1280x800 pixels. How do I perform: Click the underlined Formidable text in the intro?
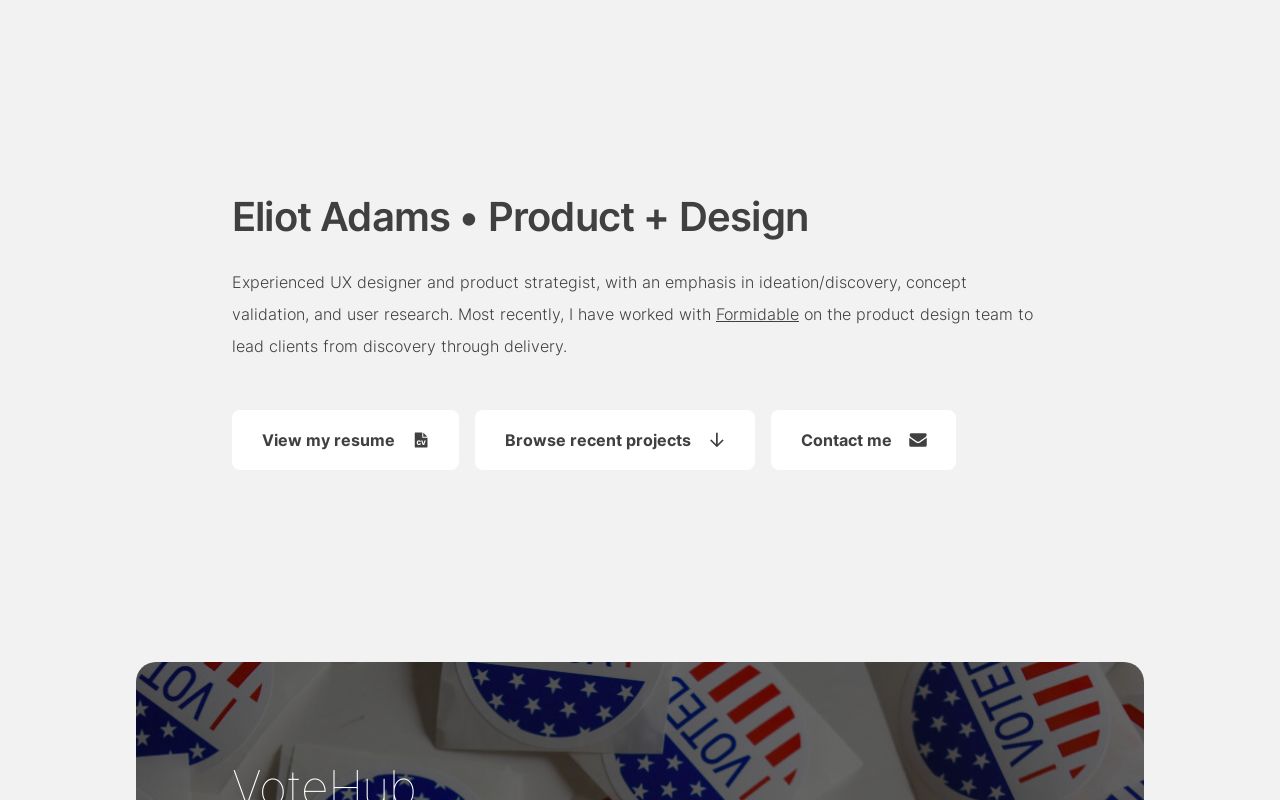point(757,314)
